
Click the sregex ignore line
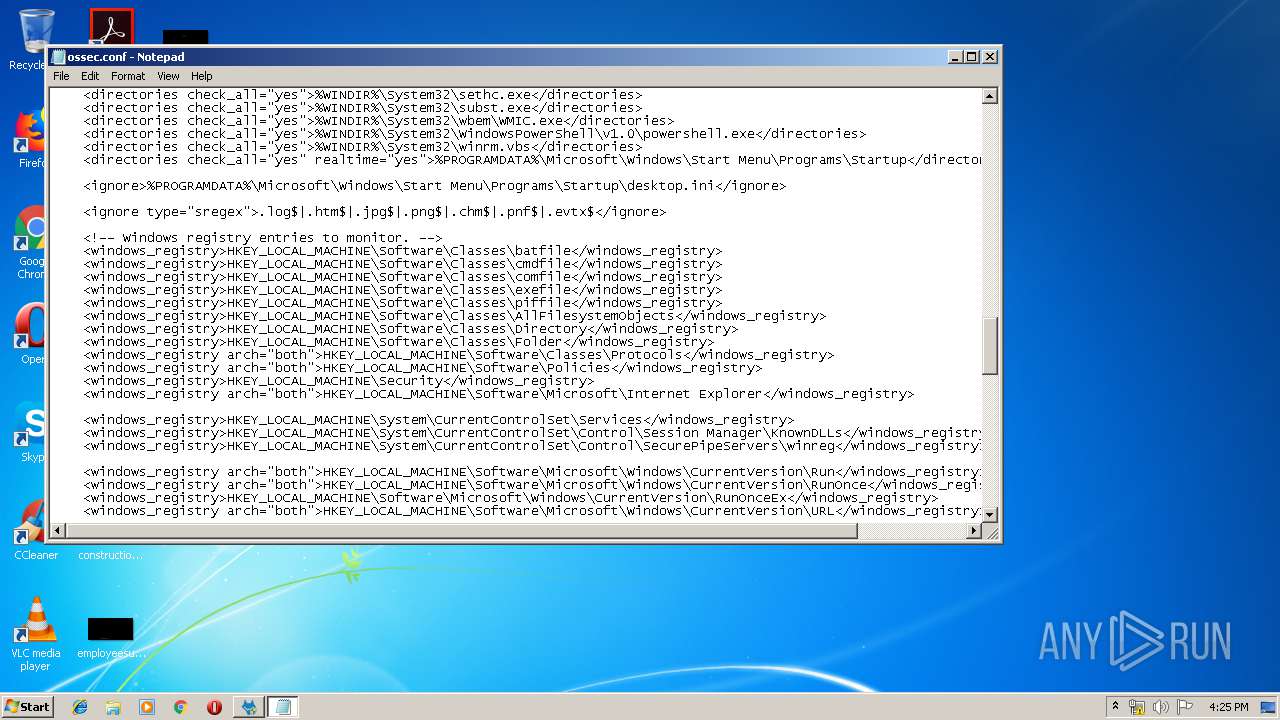point(375,212)
